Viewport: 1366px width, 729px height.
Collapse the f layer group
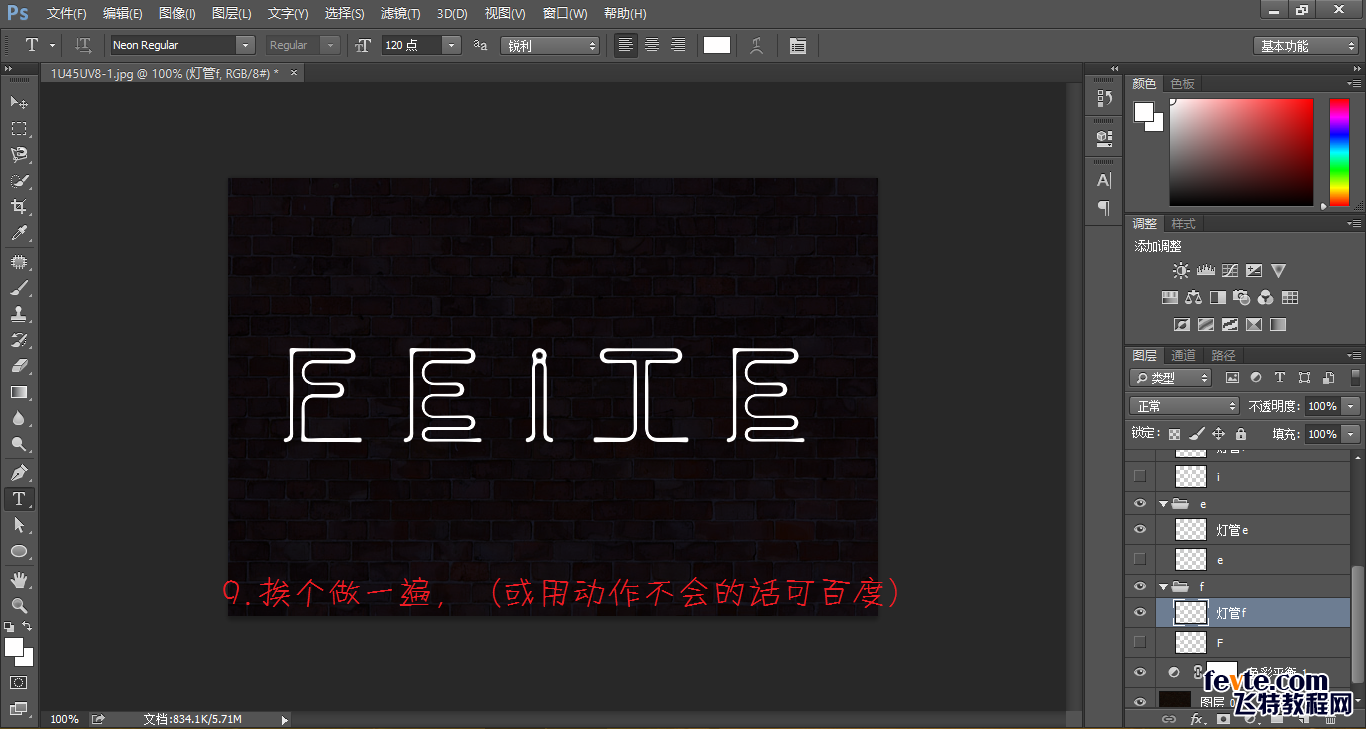tap(1164, 586)
